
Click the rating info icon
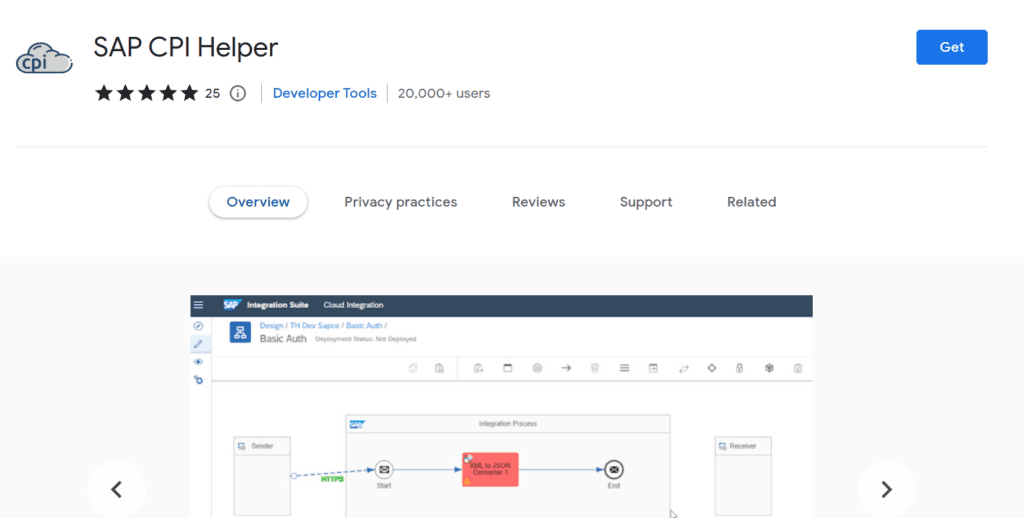[238, 93]
